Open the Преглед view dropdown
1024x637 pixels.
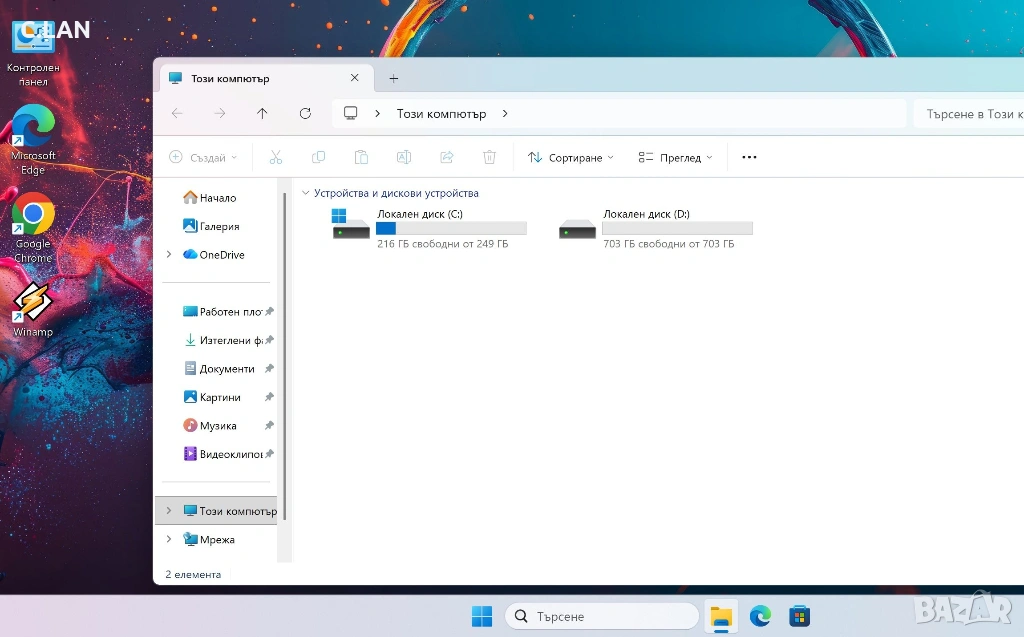pos(676,157)
